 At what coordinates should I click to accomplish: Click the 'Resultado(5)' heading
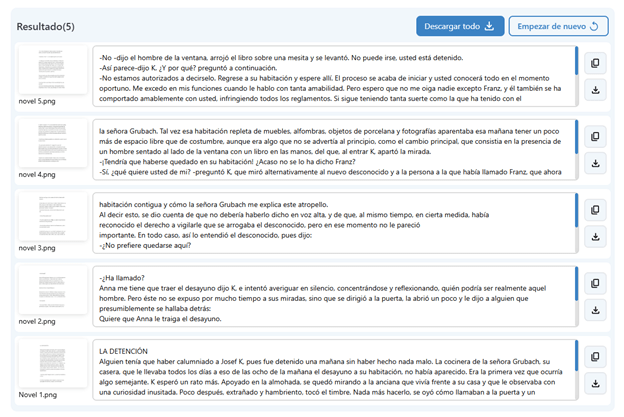point(45,27)
